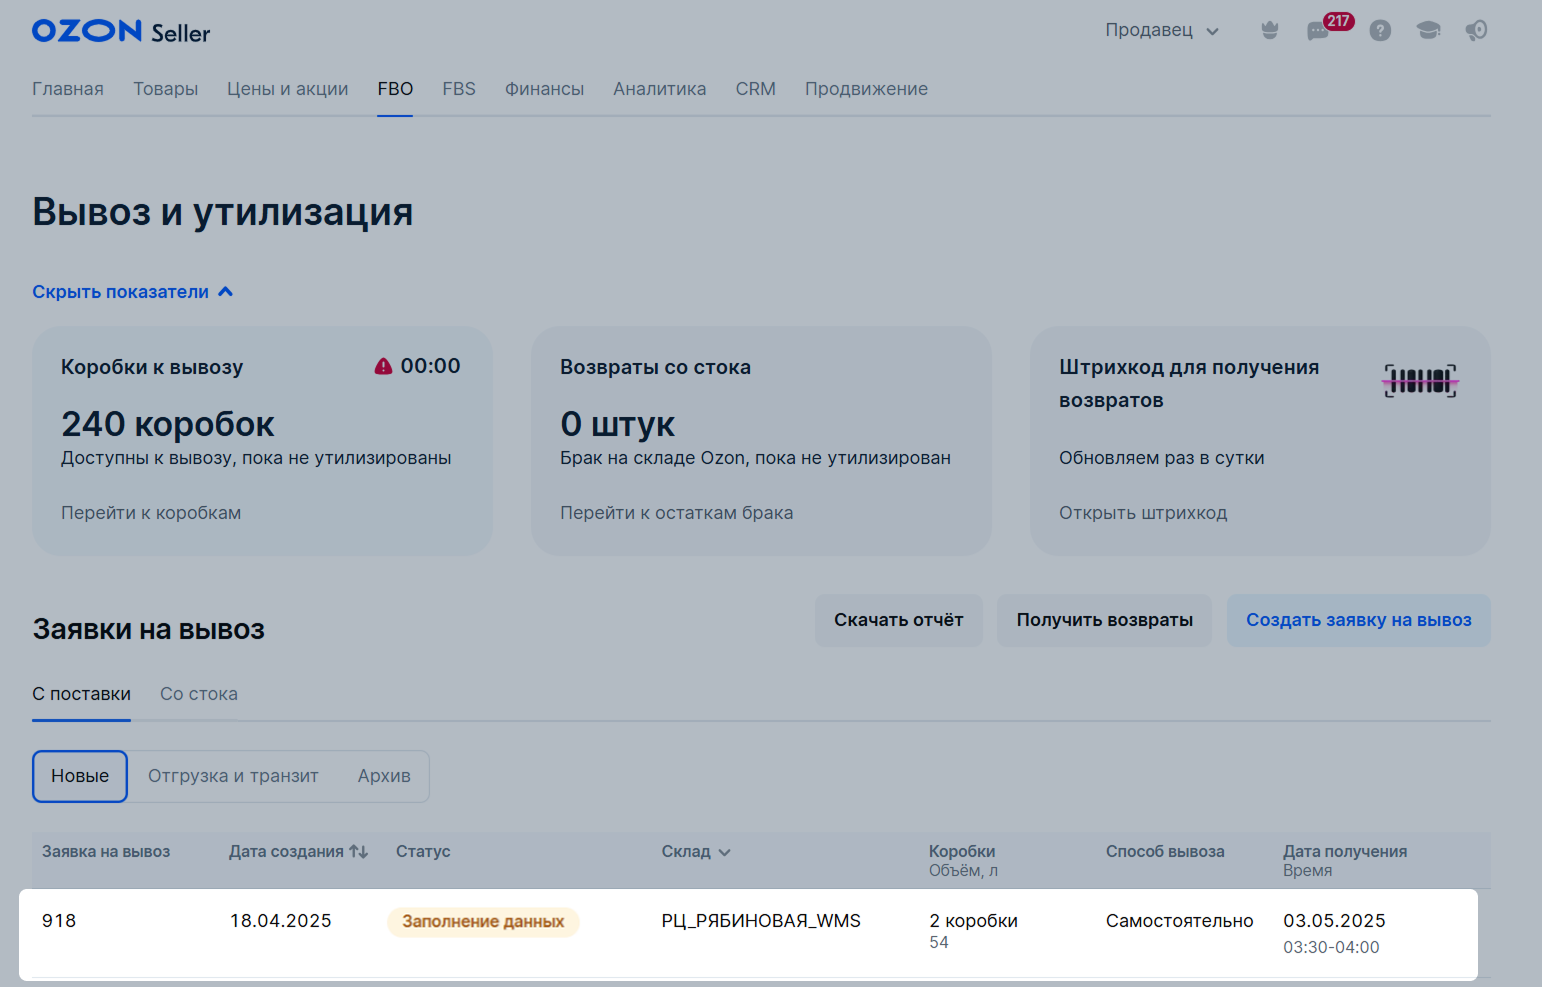Screen dimensions: 1542x987
Task: Select the FBO menu item
Action: pyautogui.click(x=395, y=89)
